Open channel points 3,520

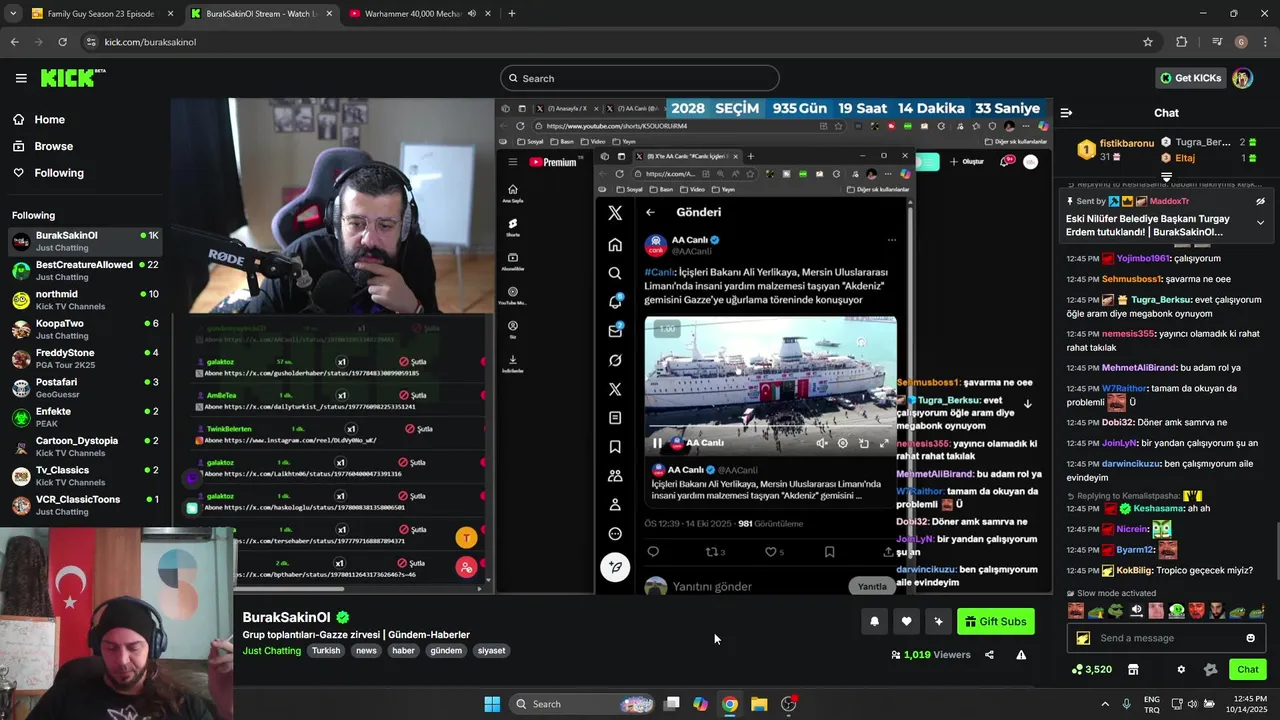tap(1091, 670)
